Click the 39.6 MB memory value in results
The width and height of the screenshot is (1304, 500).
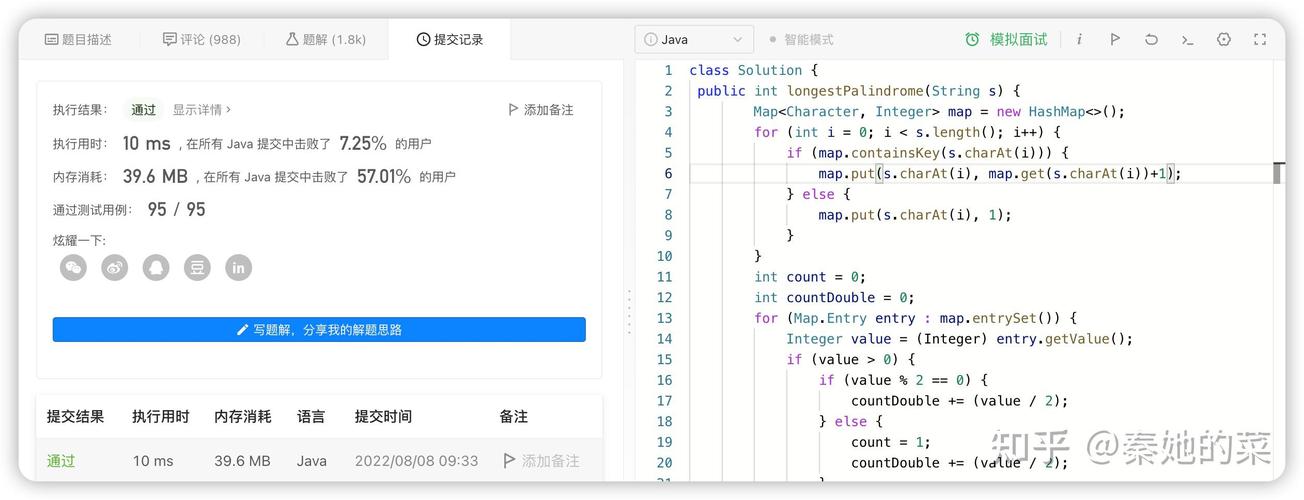[x=155, y=177]
